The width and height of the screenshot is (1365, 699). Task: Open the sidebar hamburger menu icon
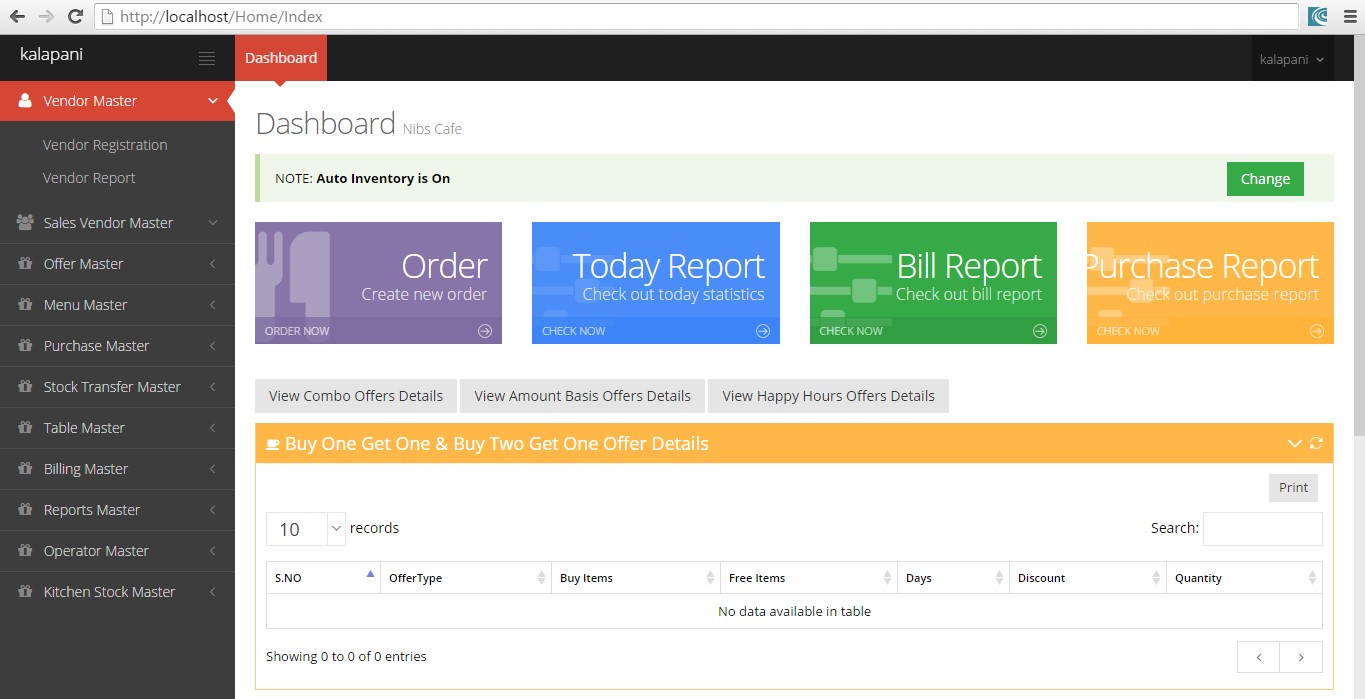point(207,57)
